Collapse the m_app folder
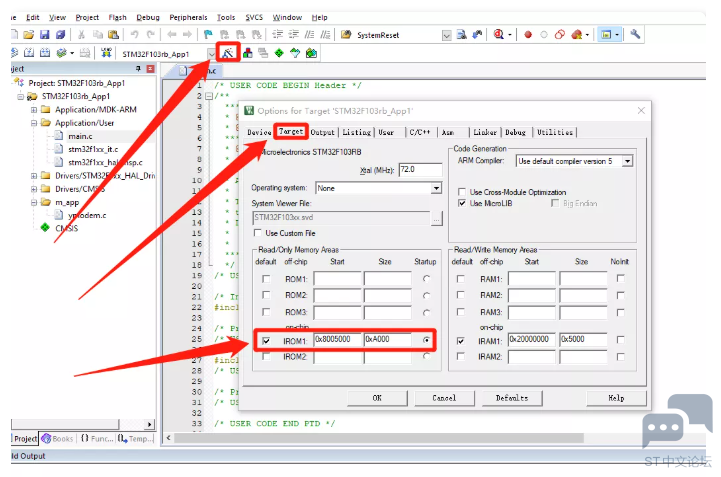 [34, 202]
